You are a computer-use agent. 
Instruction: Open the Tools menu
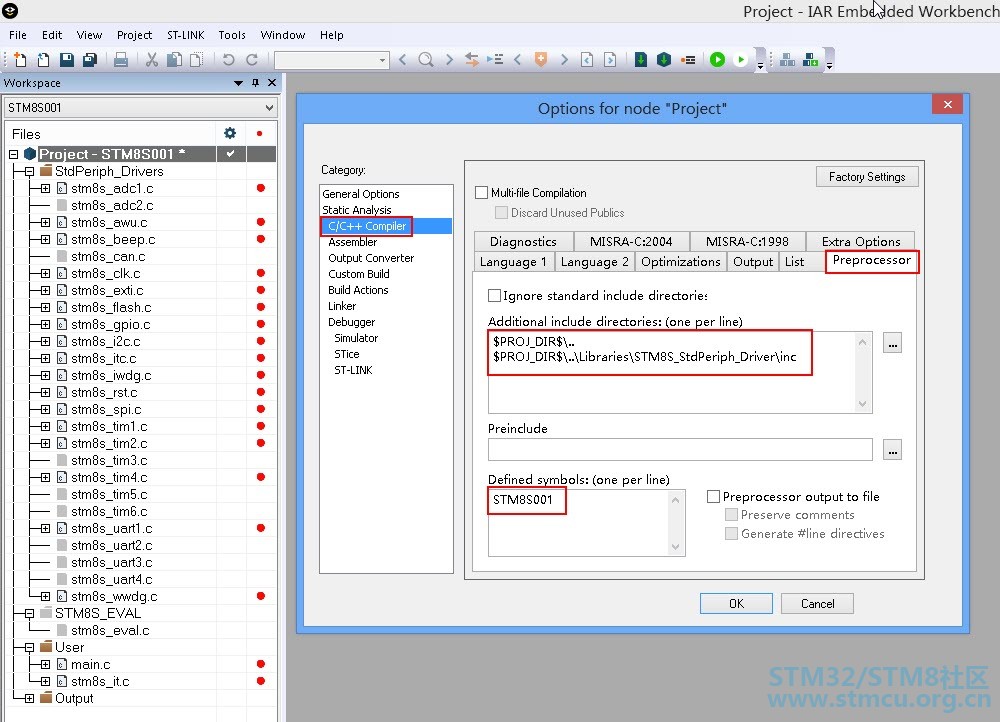pyautogui.click(x=232, y=35)
